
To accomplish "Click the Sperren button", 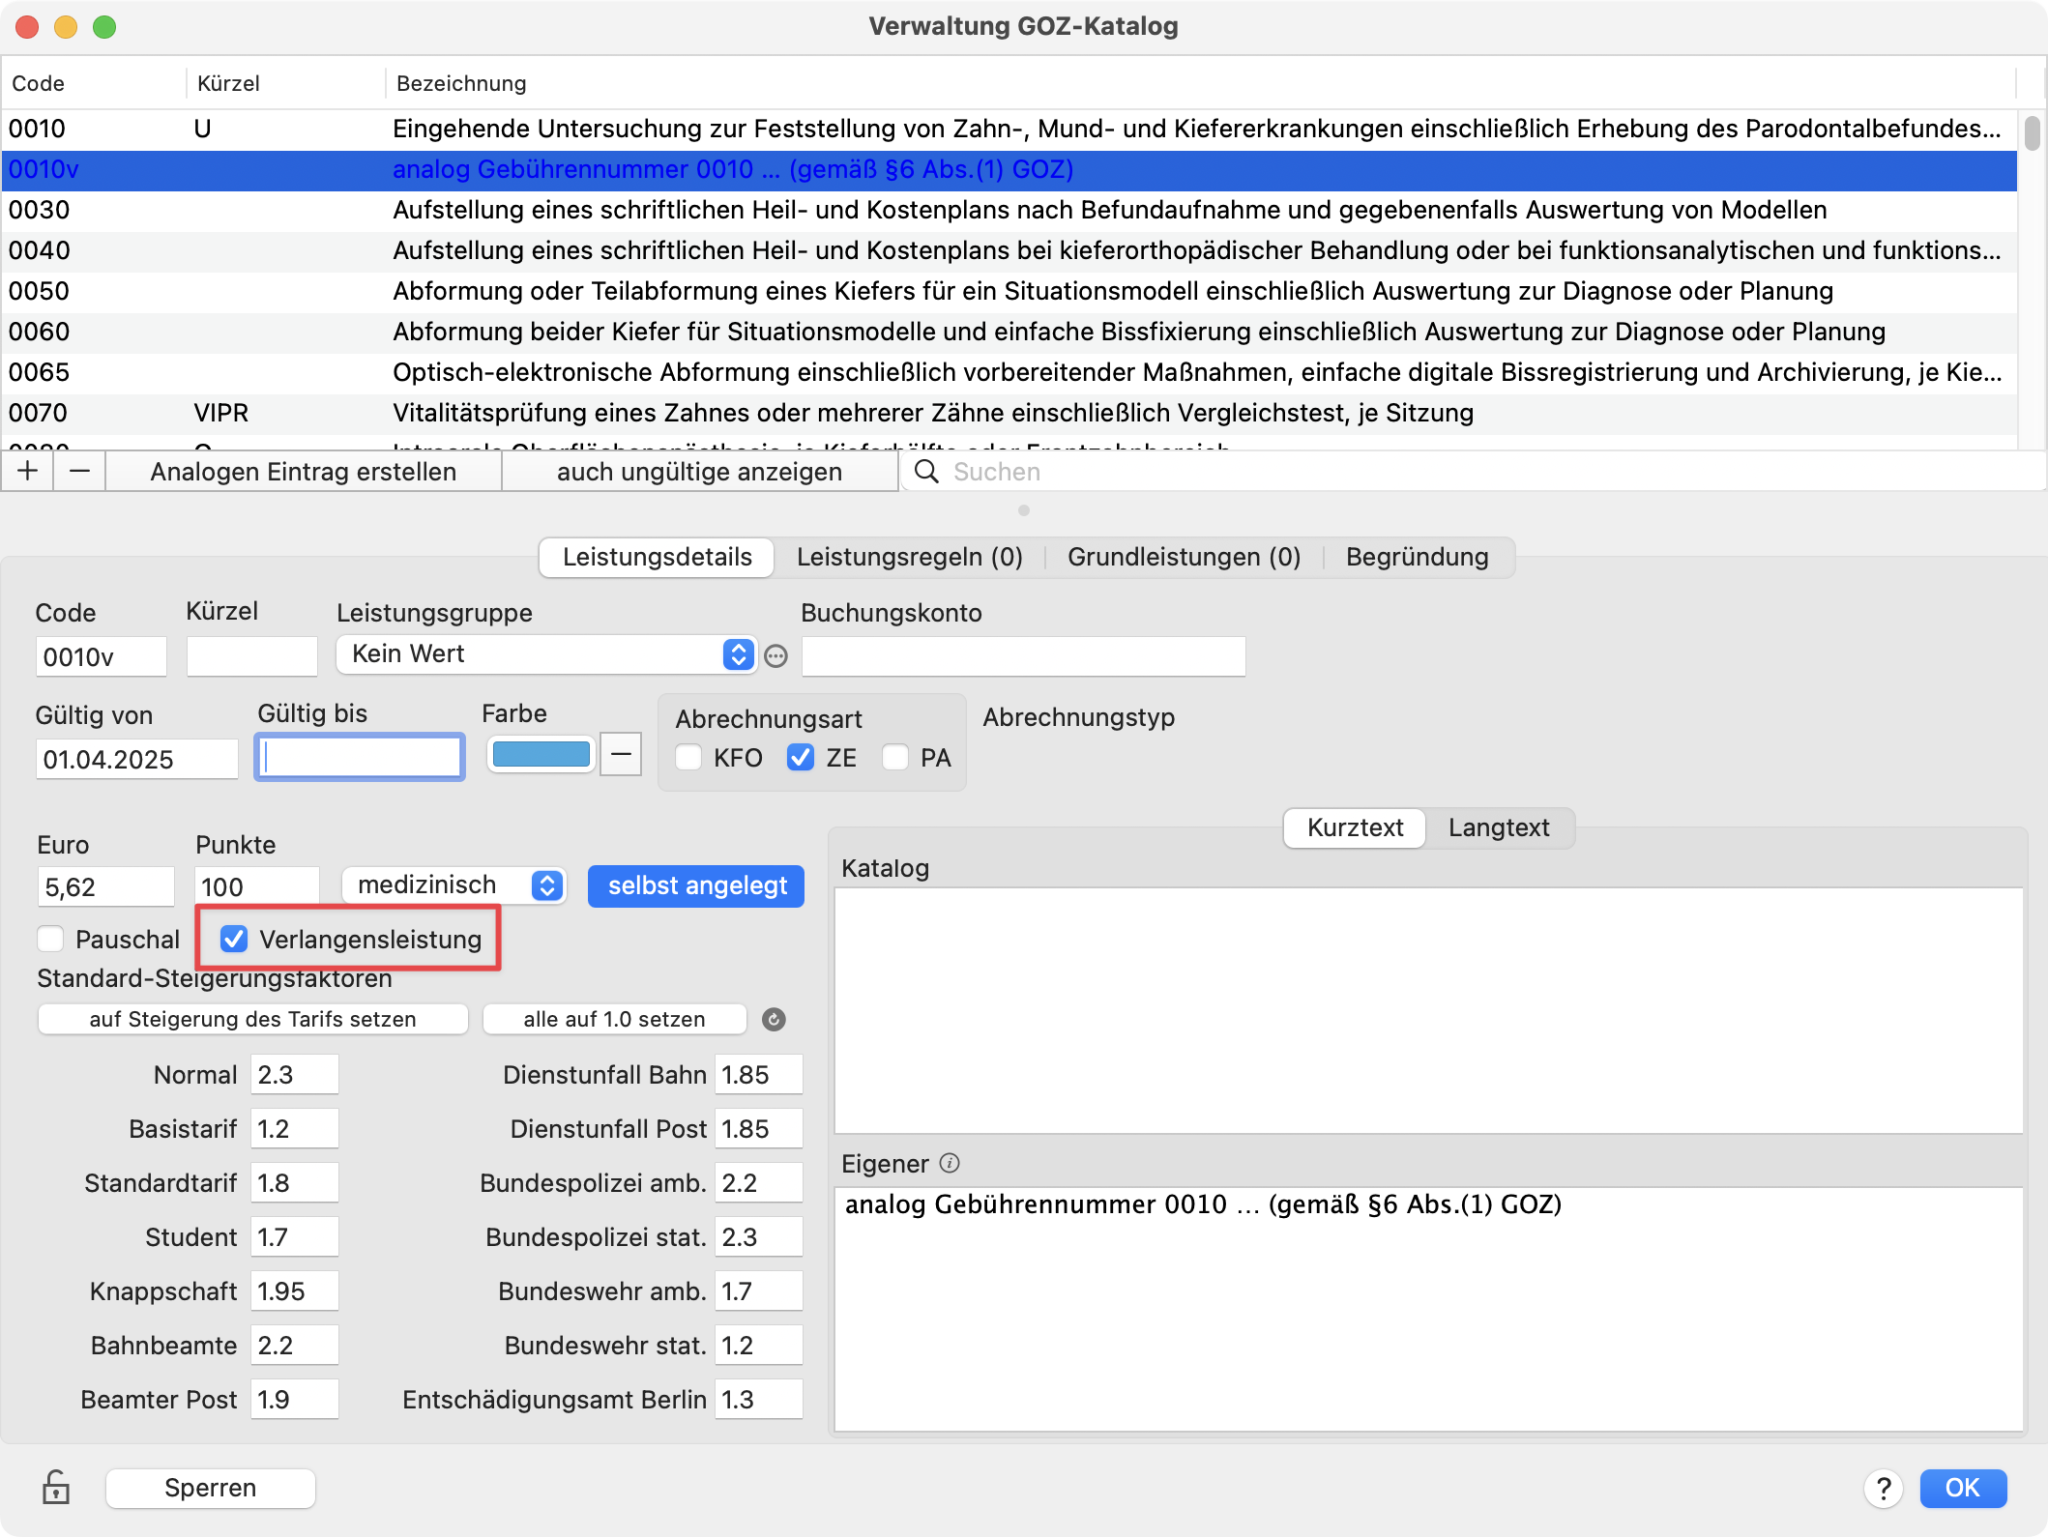I will (210, 1488).
